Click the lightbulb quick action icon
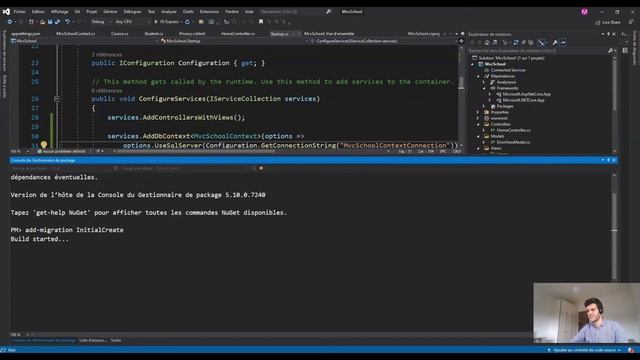Viewport: 640px width, 360px height. pyautogui.click(x=44, y=144)
